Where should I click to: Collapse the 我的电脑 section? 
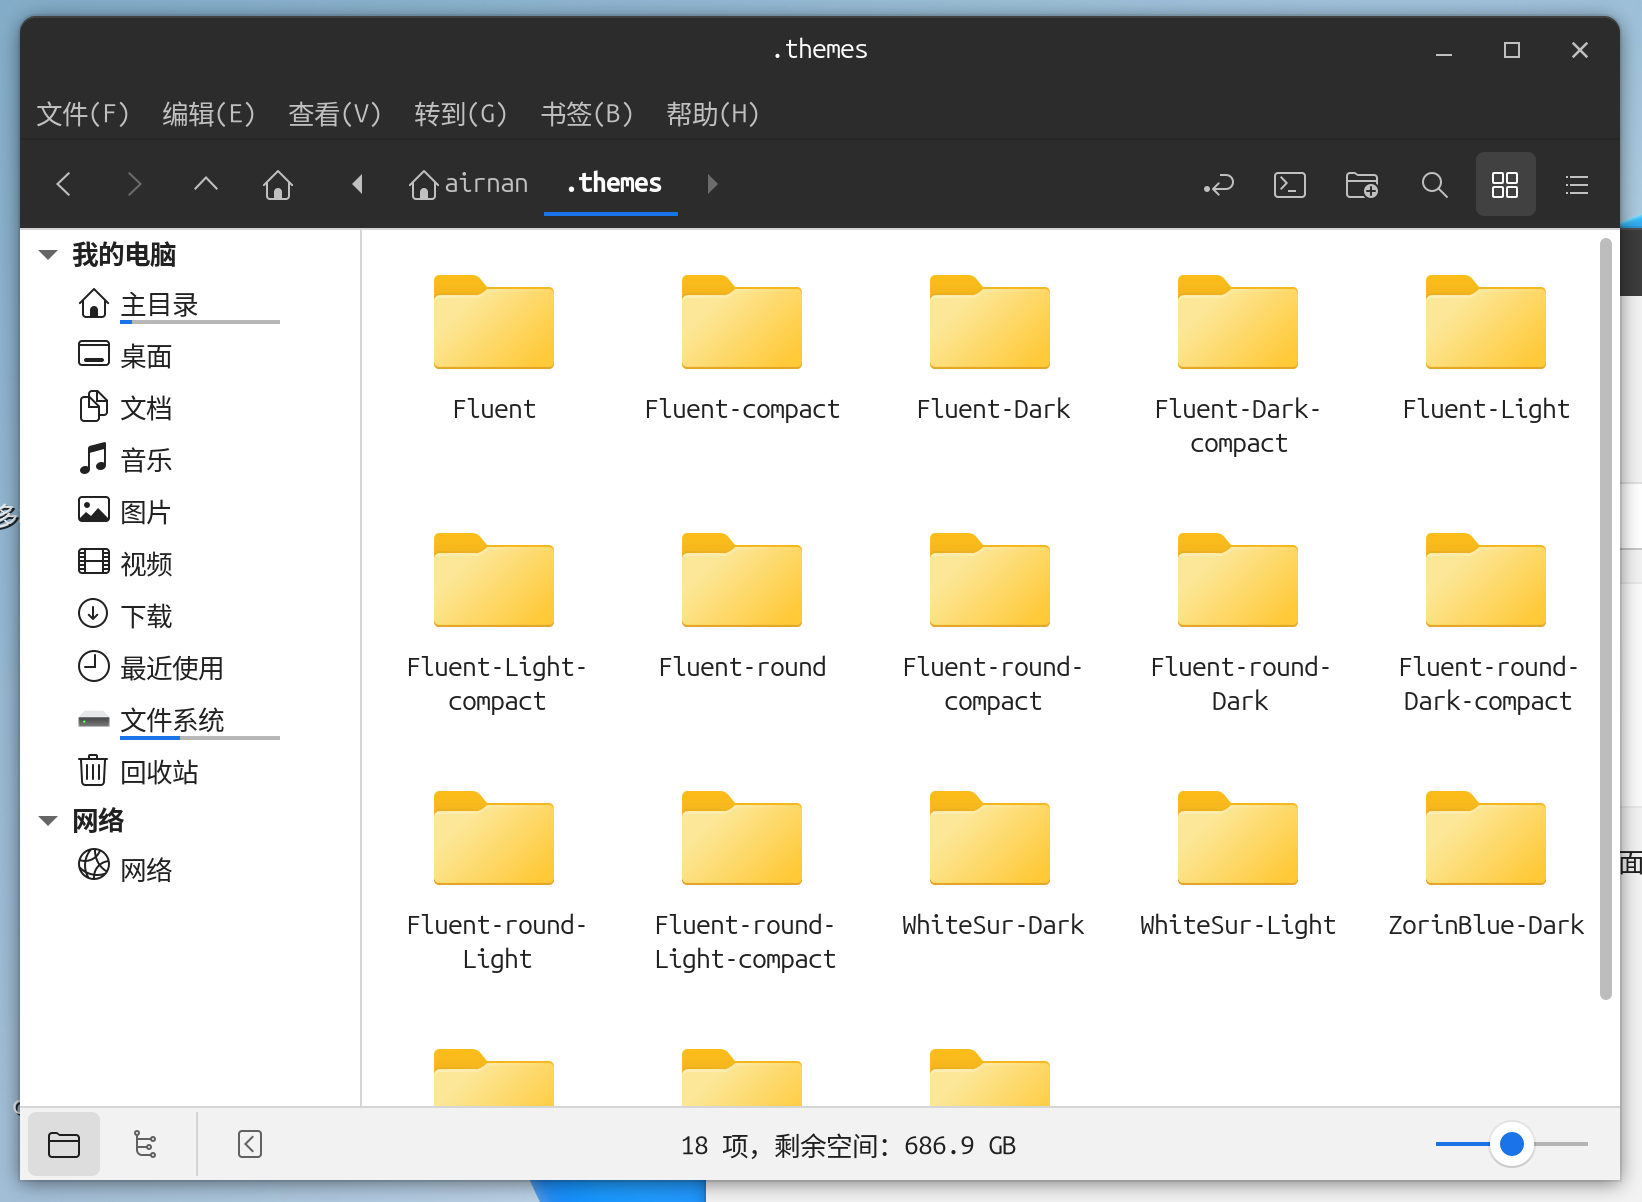pyautogui.click(x=48, y=255)
